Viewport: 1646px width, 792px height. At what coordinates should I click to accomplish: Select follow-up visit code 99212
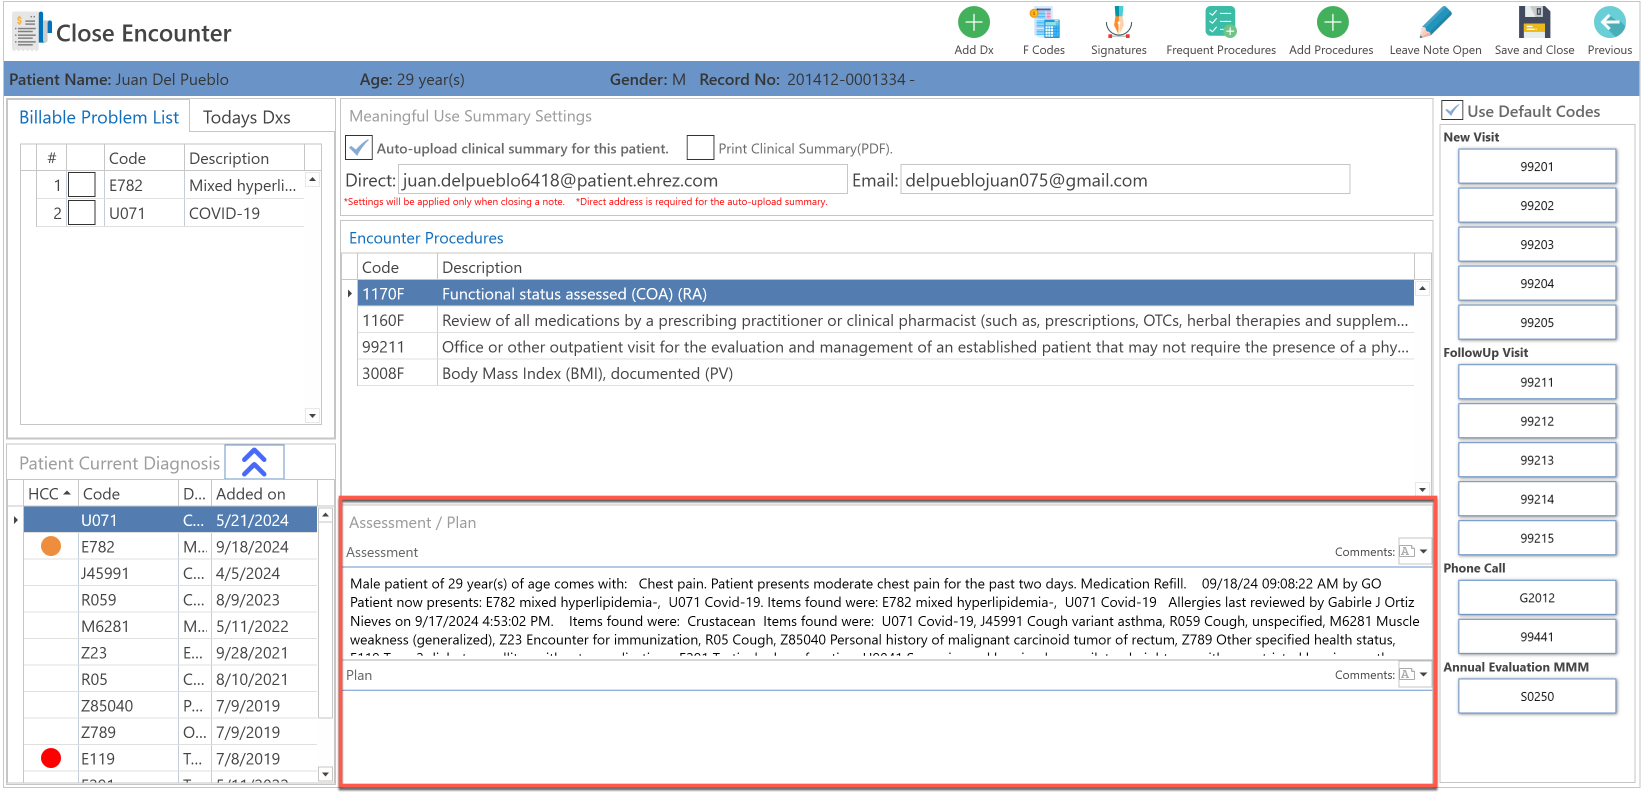(1536, 421)
